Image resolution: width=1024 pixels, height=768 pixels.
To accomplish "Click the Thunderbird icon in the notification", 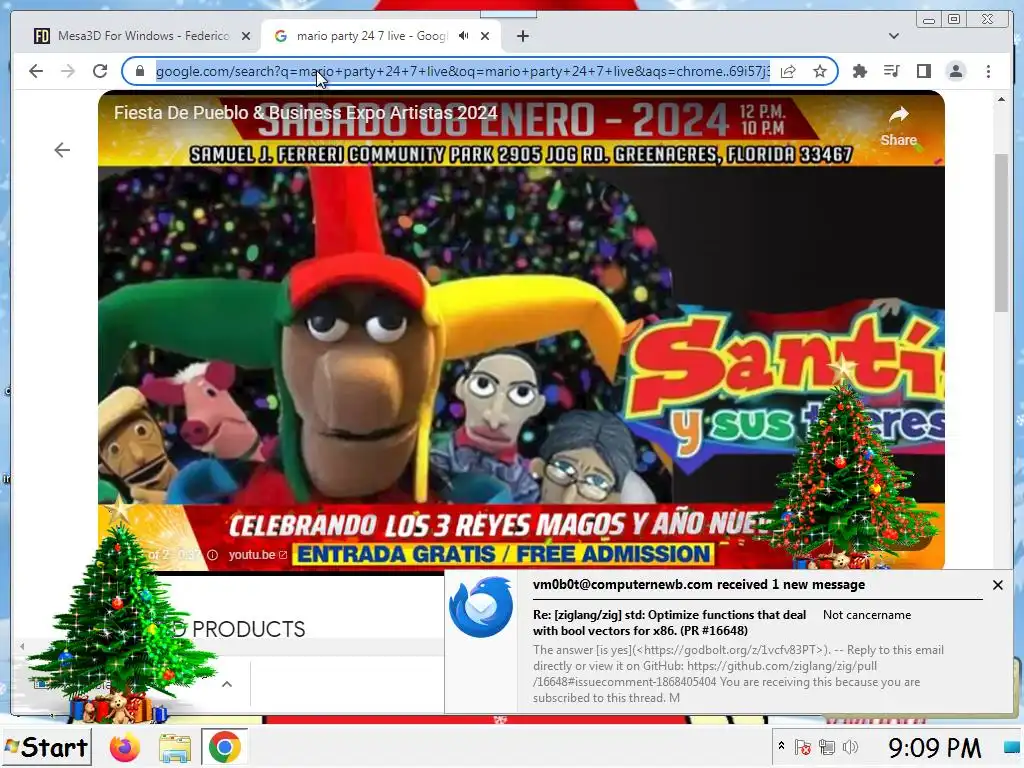I will 481,608.
